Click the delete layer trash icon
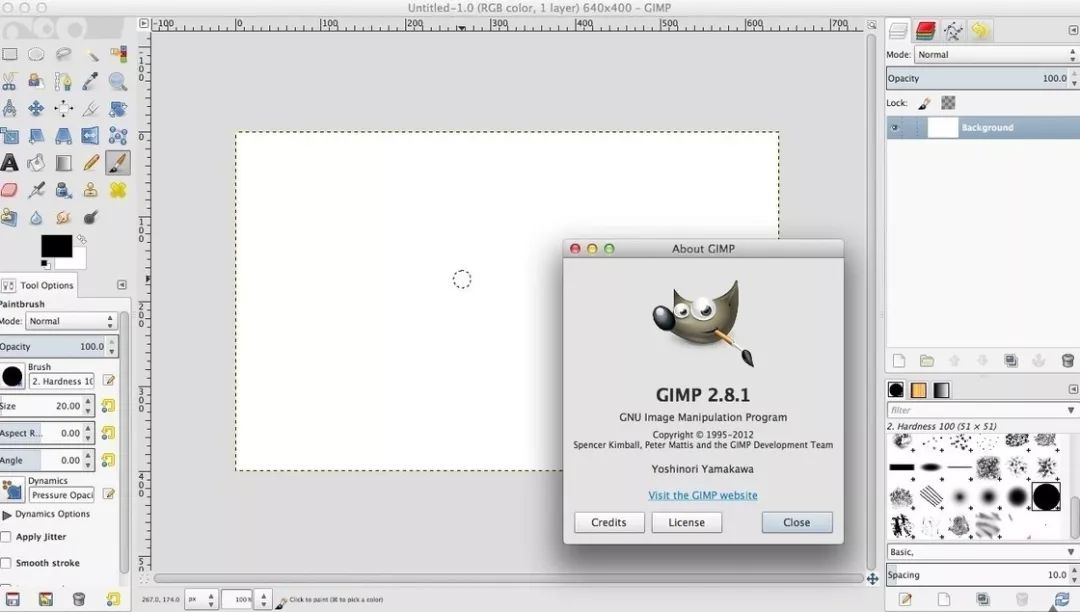Image resolution: width=1080 pixels, height=612 pixels. [x=1067, y=361]
